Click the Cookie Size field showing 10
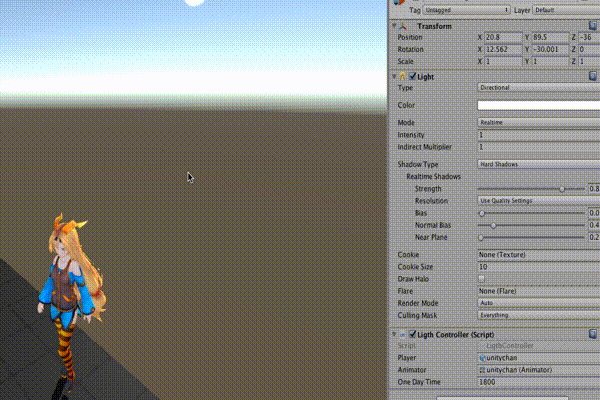Image resolution: width=600 pixels, height=400 pixels. tap(539, 267)
